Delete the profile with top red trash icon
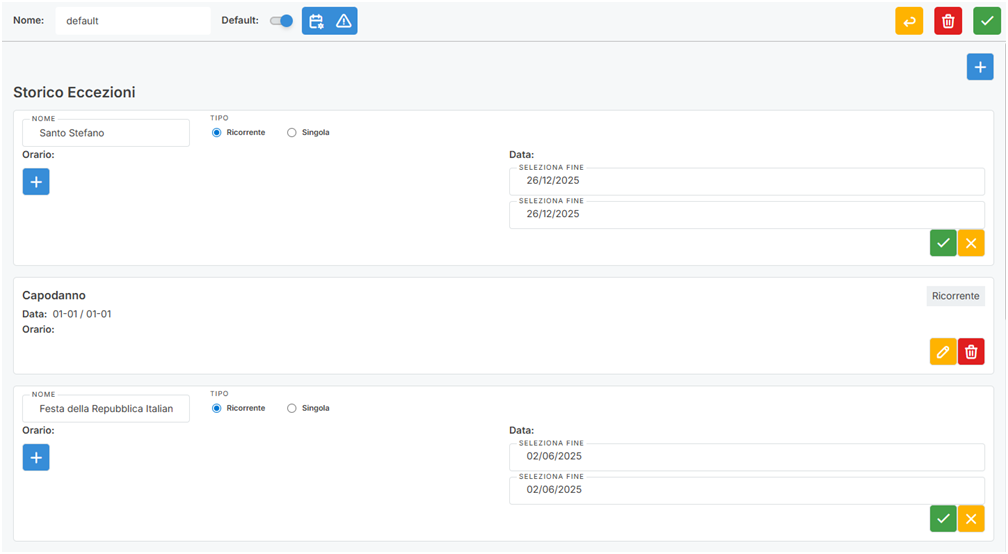Screen dimensions: 1008x554 (948, 21)
